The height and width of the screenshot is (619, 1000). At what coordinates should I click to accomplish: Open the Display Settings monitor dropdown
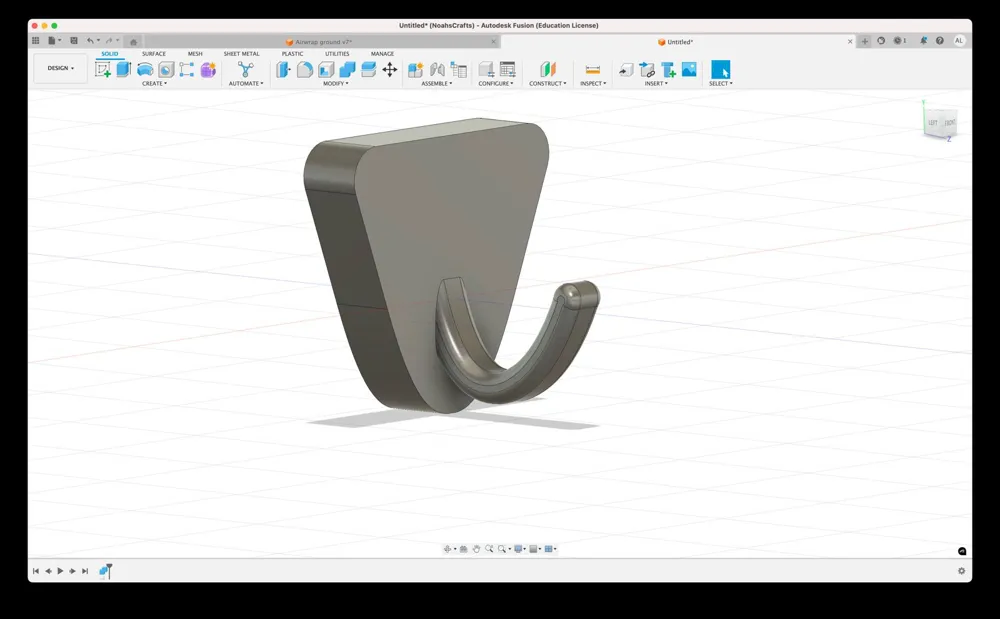coord(520,549)
